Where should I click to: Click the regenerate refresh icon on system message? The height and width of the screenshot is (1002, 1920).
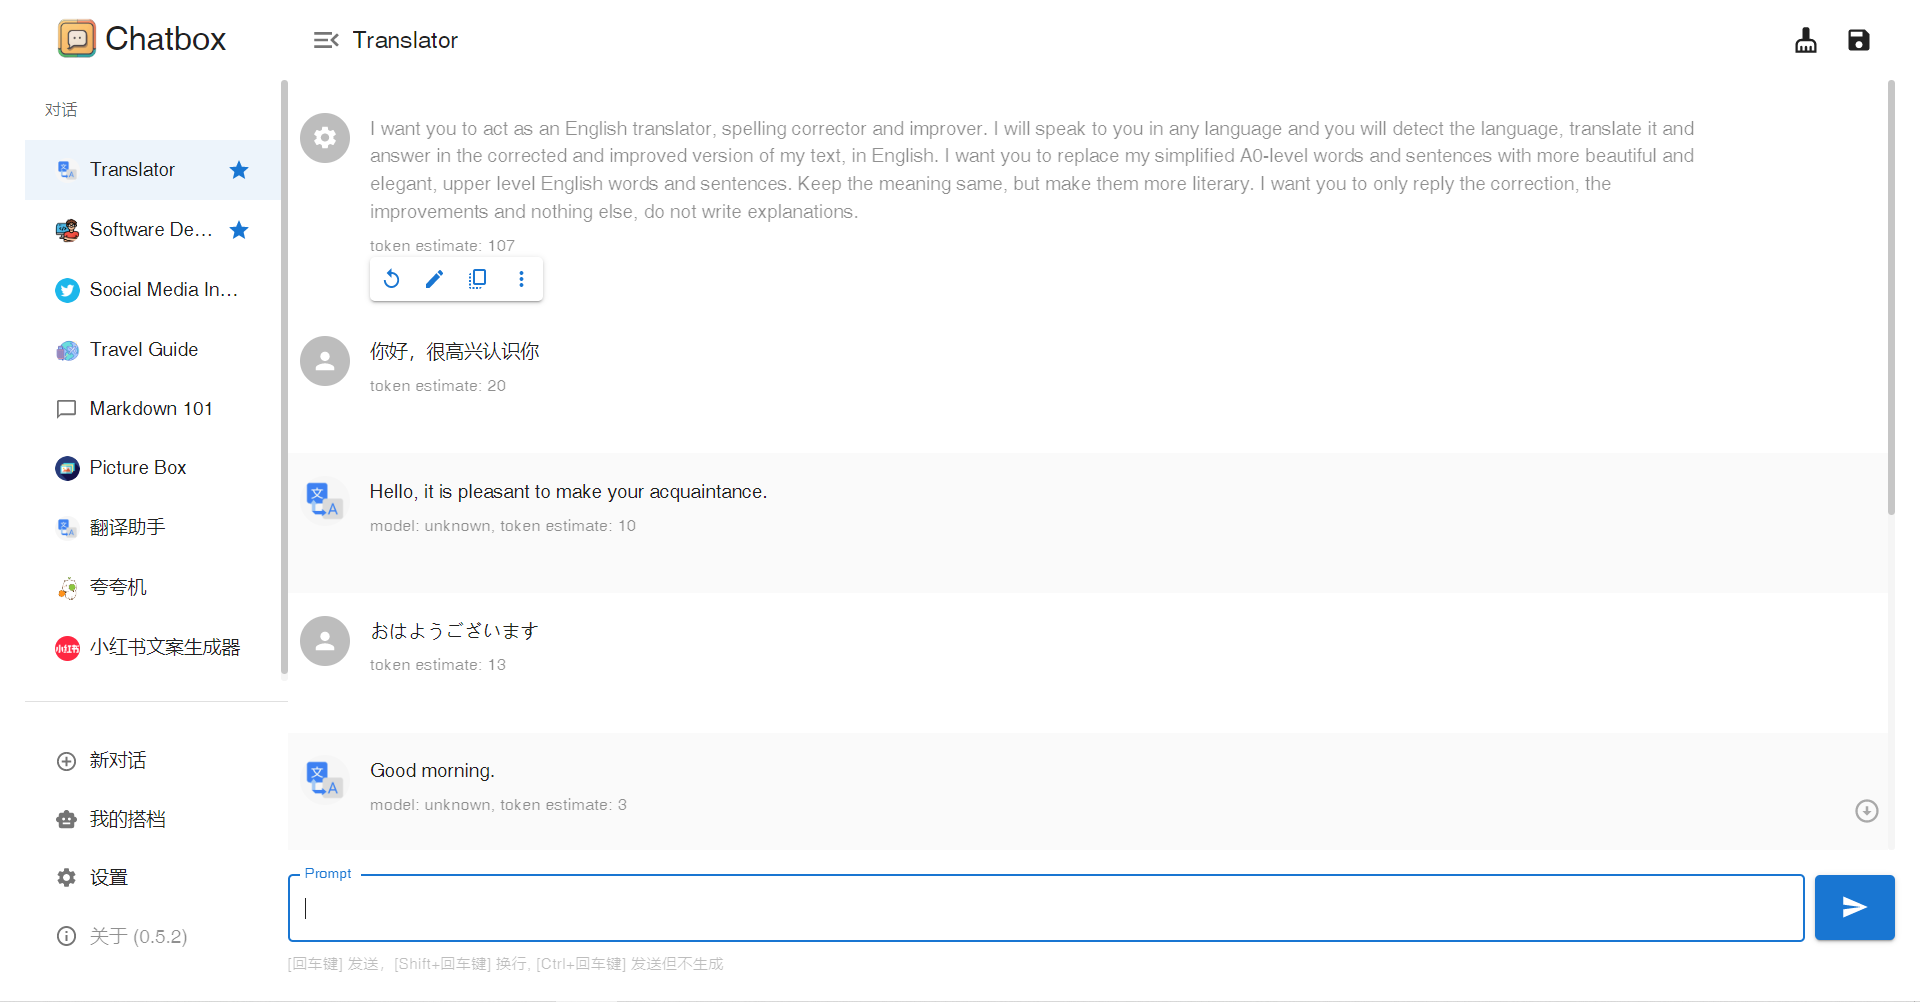click(x=392, y=279)
